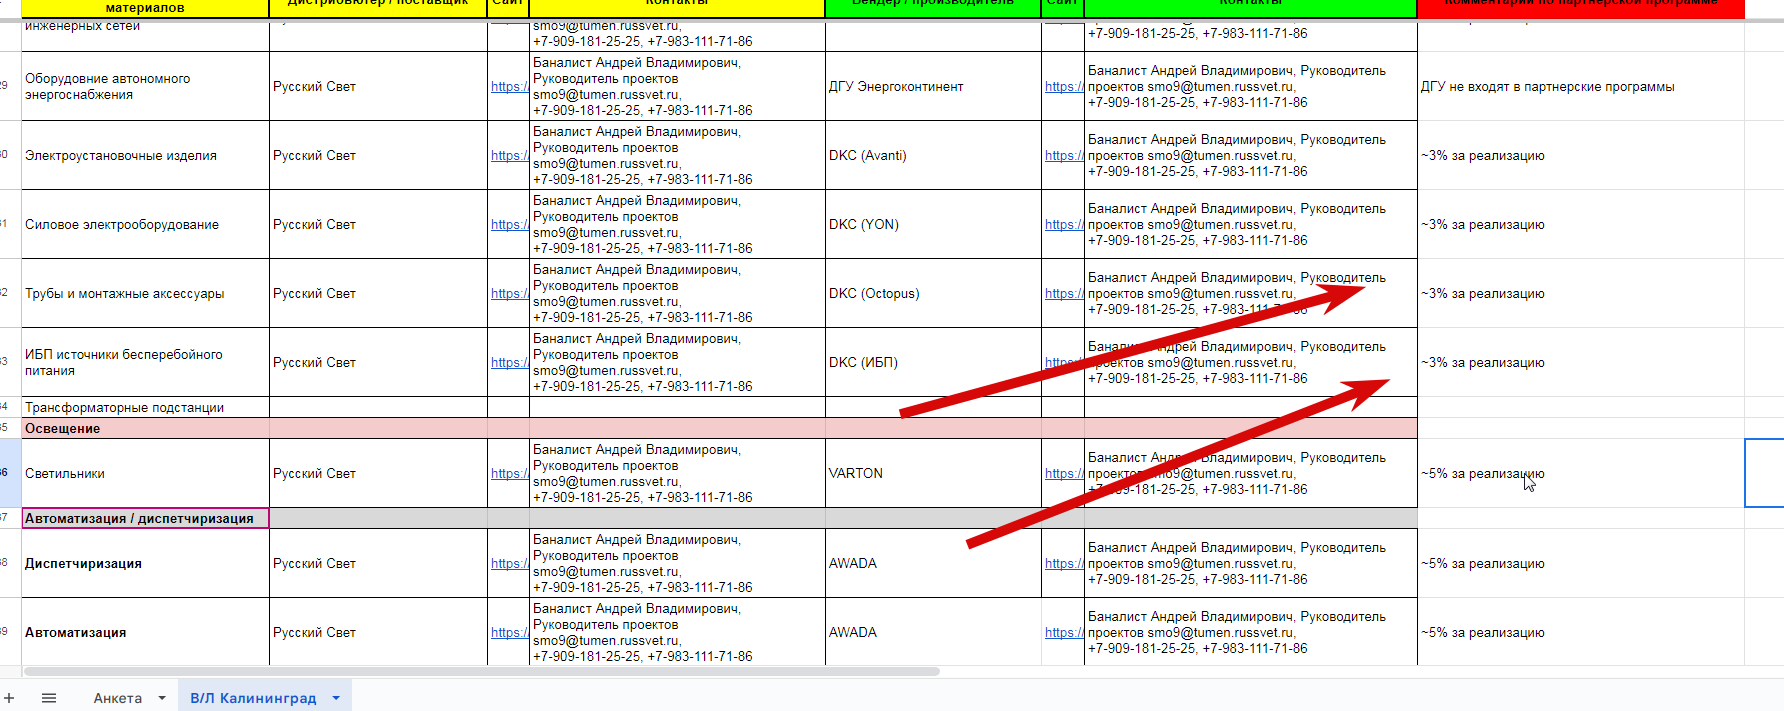1784x711 pixels.
Task: Open vendor site link next to VARTON
Action: pyautogui.click(x=1064, y=474)
